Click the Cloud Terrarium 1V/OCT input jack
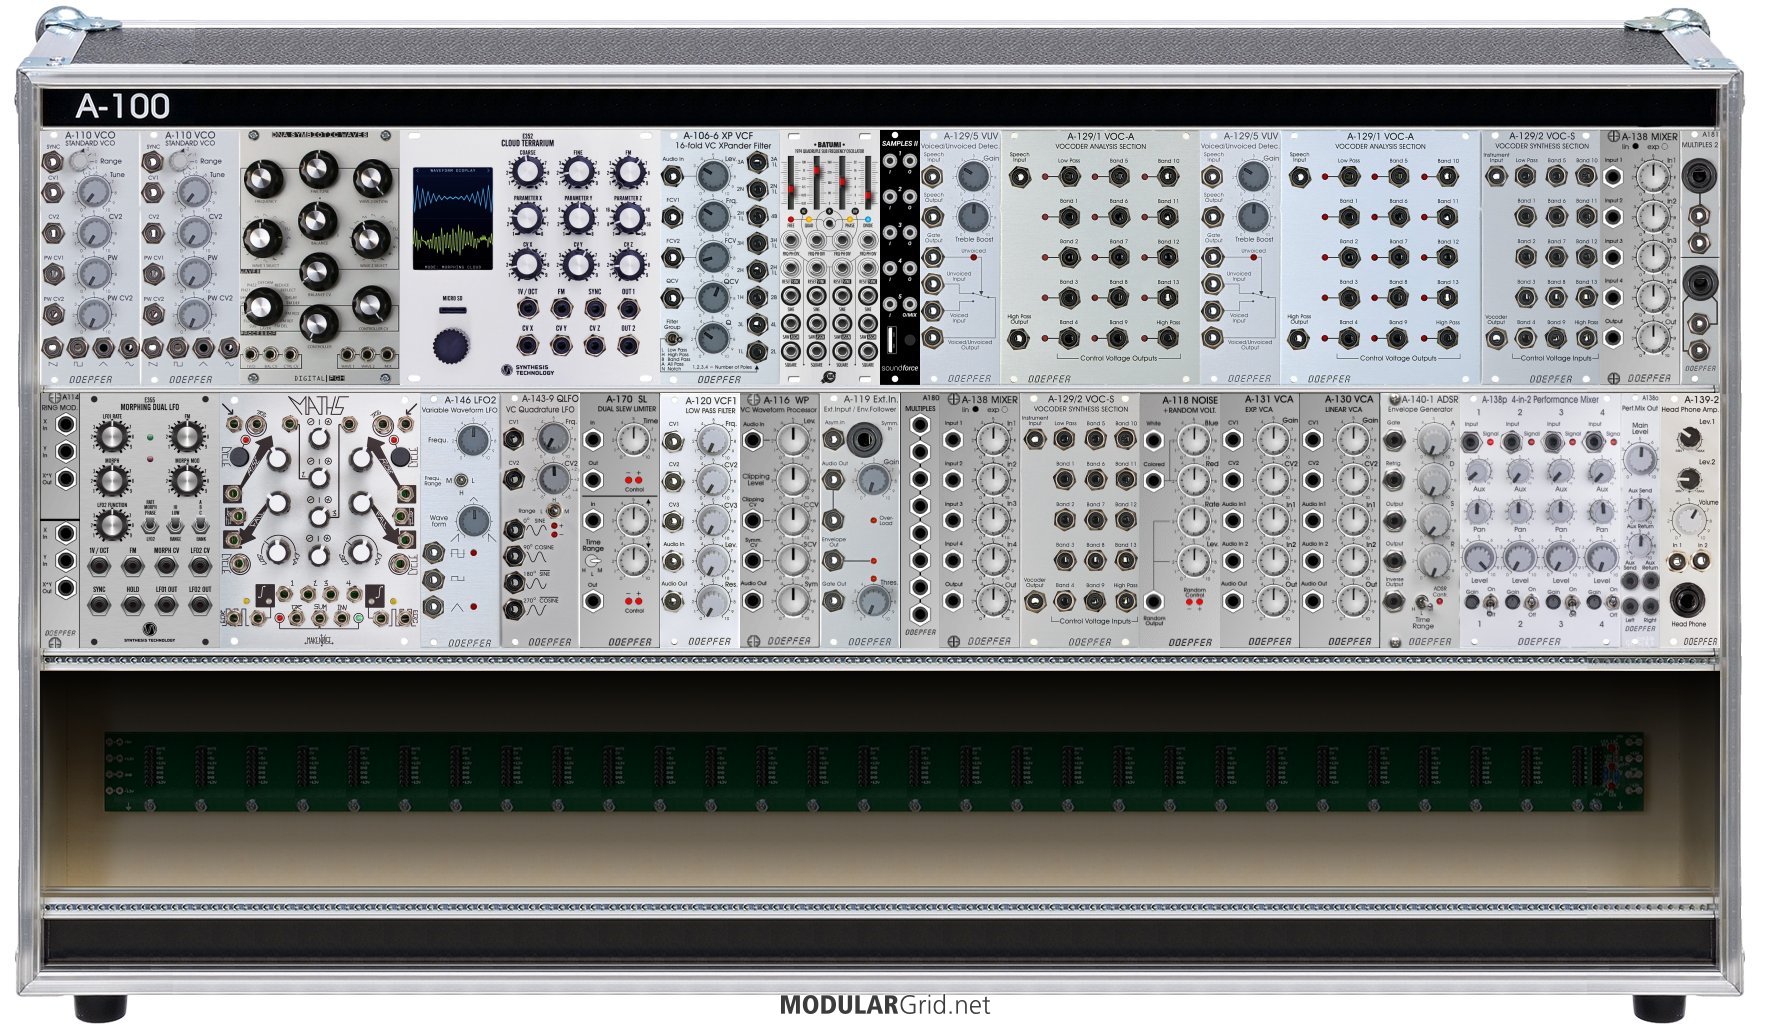The image size is (1771, 1026). pyautogui.click(x=528, y=308)
